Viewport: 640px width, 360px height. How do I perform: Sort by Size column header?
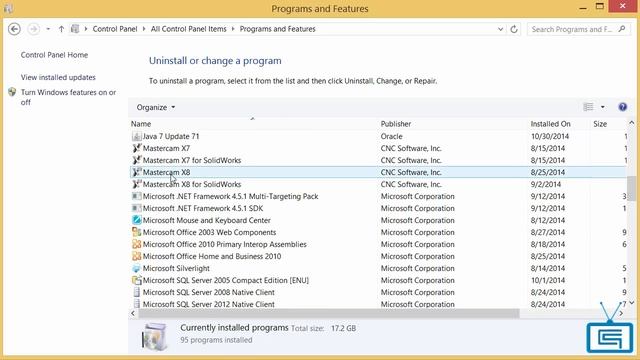pos(600,124)
